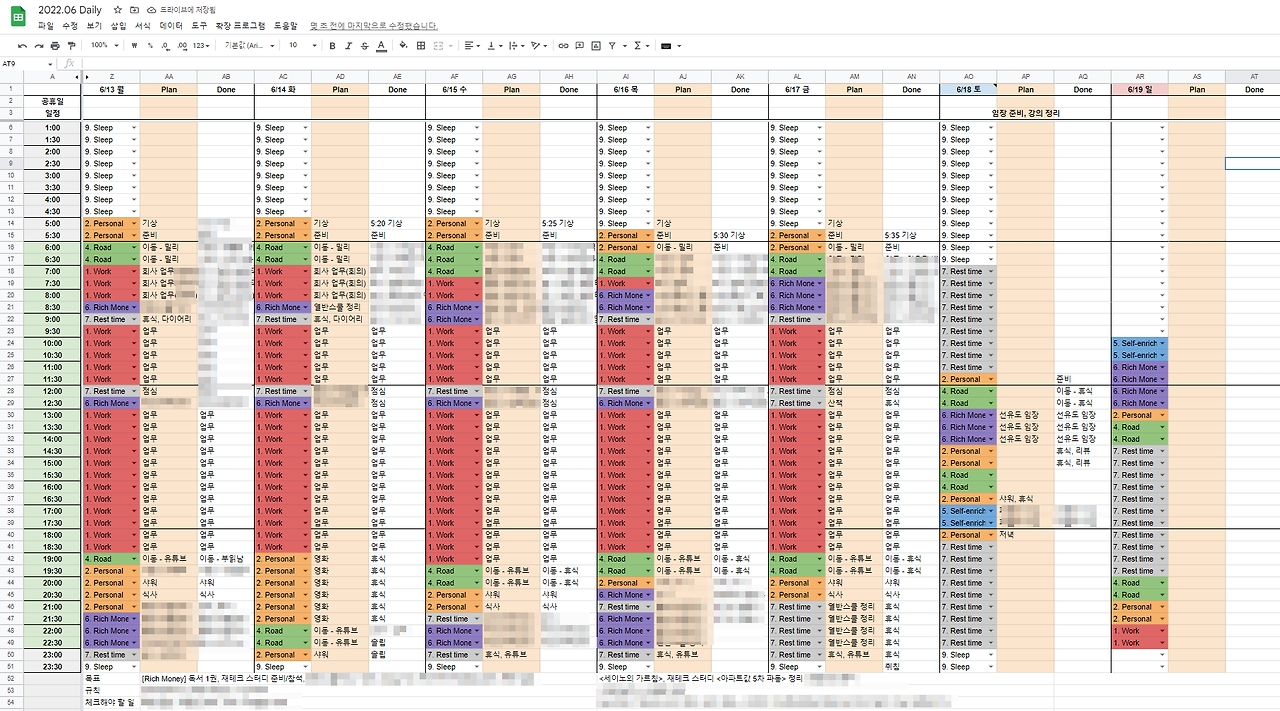The height and width of the screenshot is (711, 1280).
Task: Open horizontal align dropdown
Action: [x=473, y=45]
